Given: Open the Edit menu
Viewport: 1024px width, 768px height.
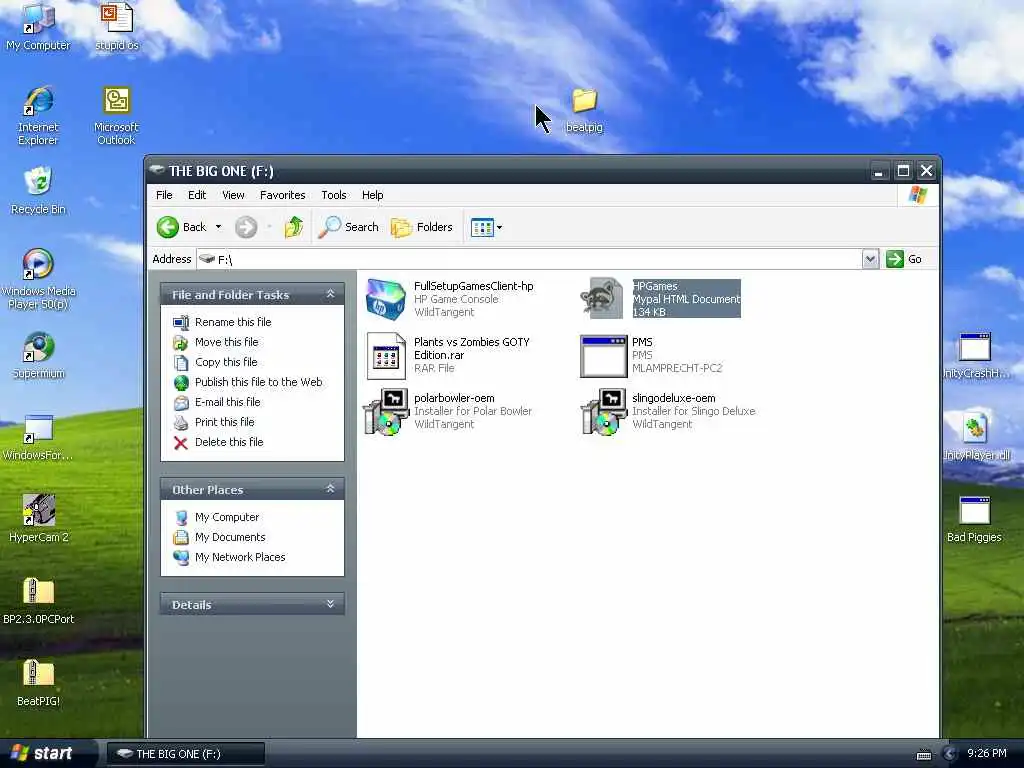Looking at the screenshot, I should tap(197, 195).
